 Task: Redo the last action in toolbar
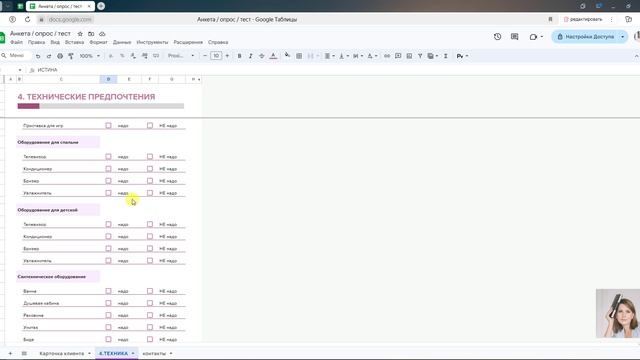[x=49, y=56]
